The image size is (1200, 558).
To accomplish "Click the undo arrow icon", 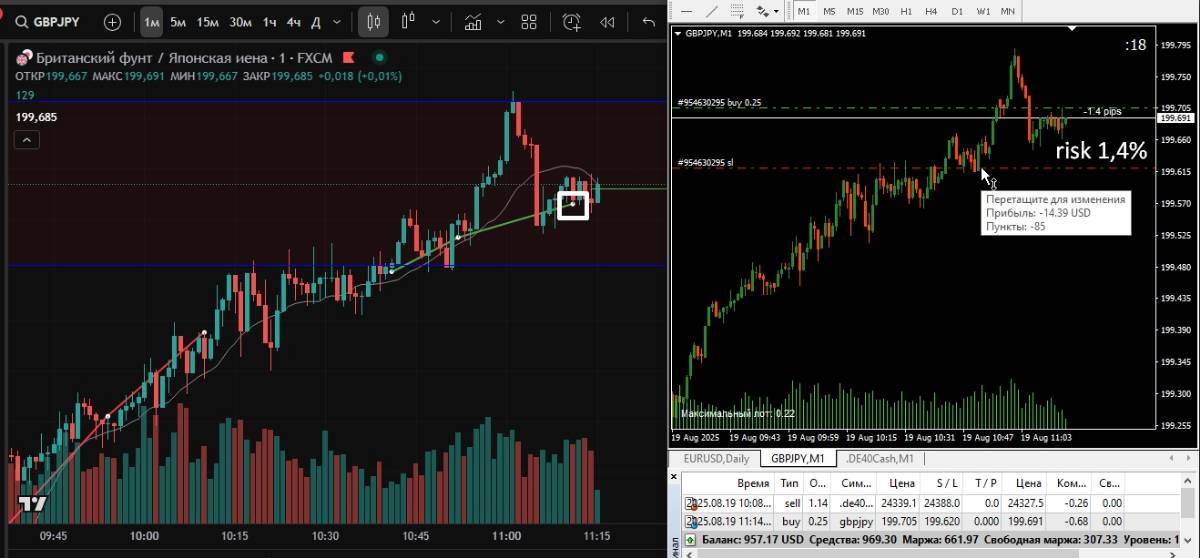I will (649, 21).
